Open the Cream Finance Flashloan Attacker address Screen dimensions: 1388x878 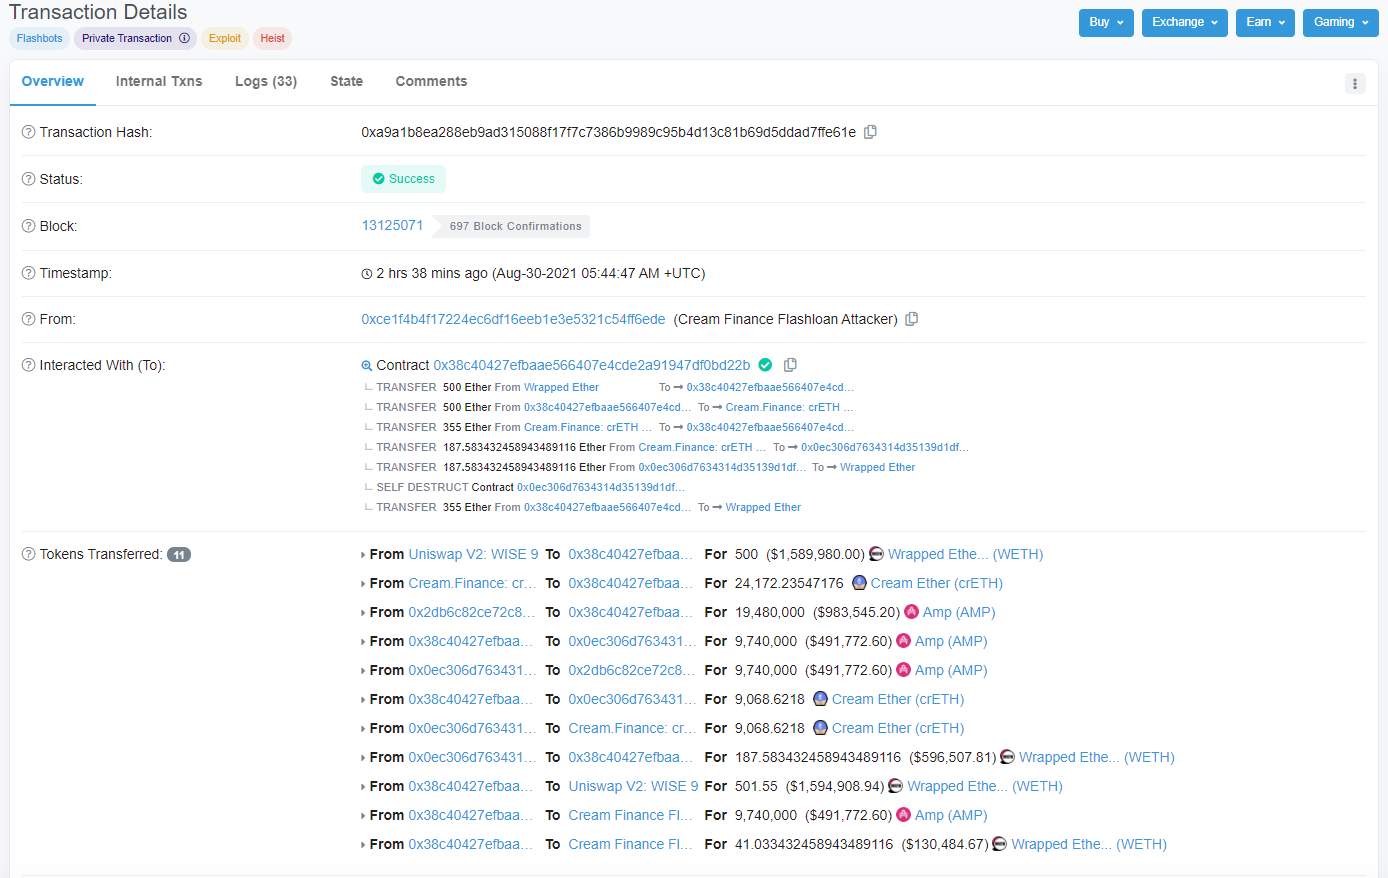(513, 319)
